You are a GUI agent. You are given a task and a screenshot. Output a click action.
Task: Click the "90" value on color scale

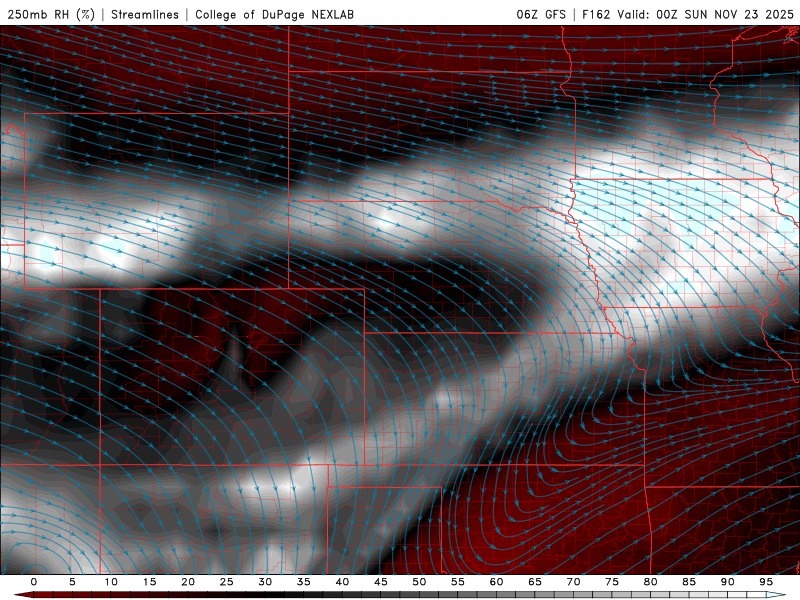[x=728, y=582]
